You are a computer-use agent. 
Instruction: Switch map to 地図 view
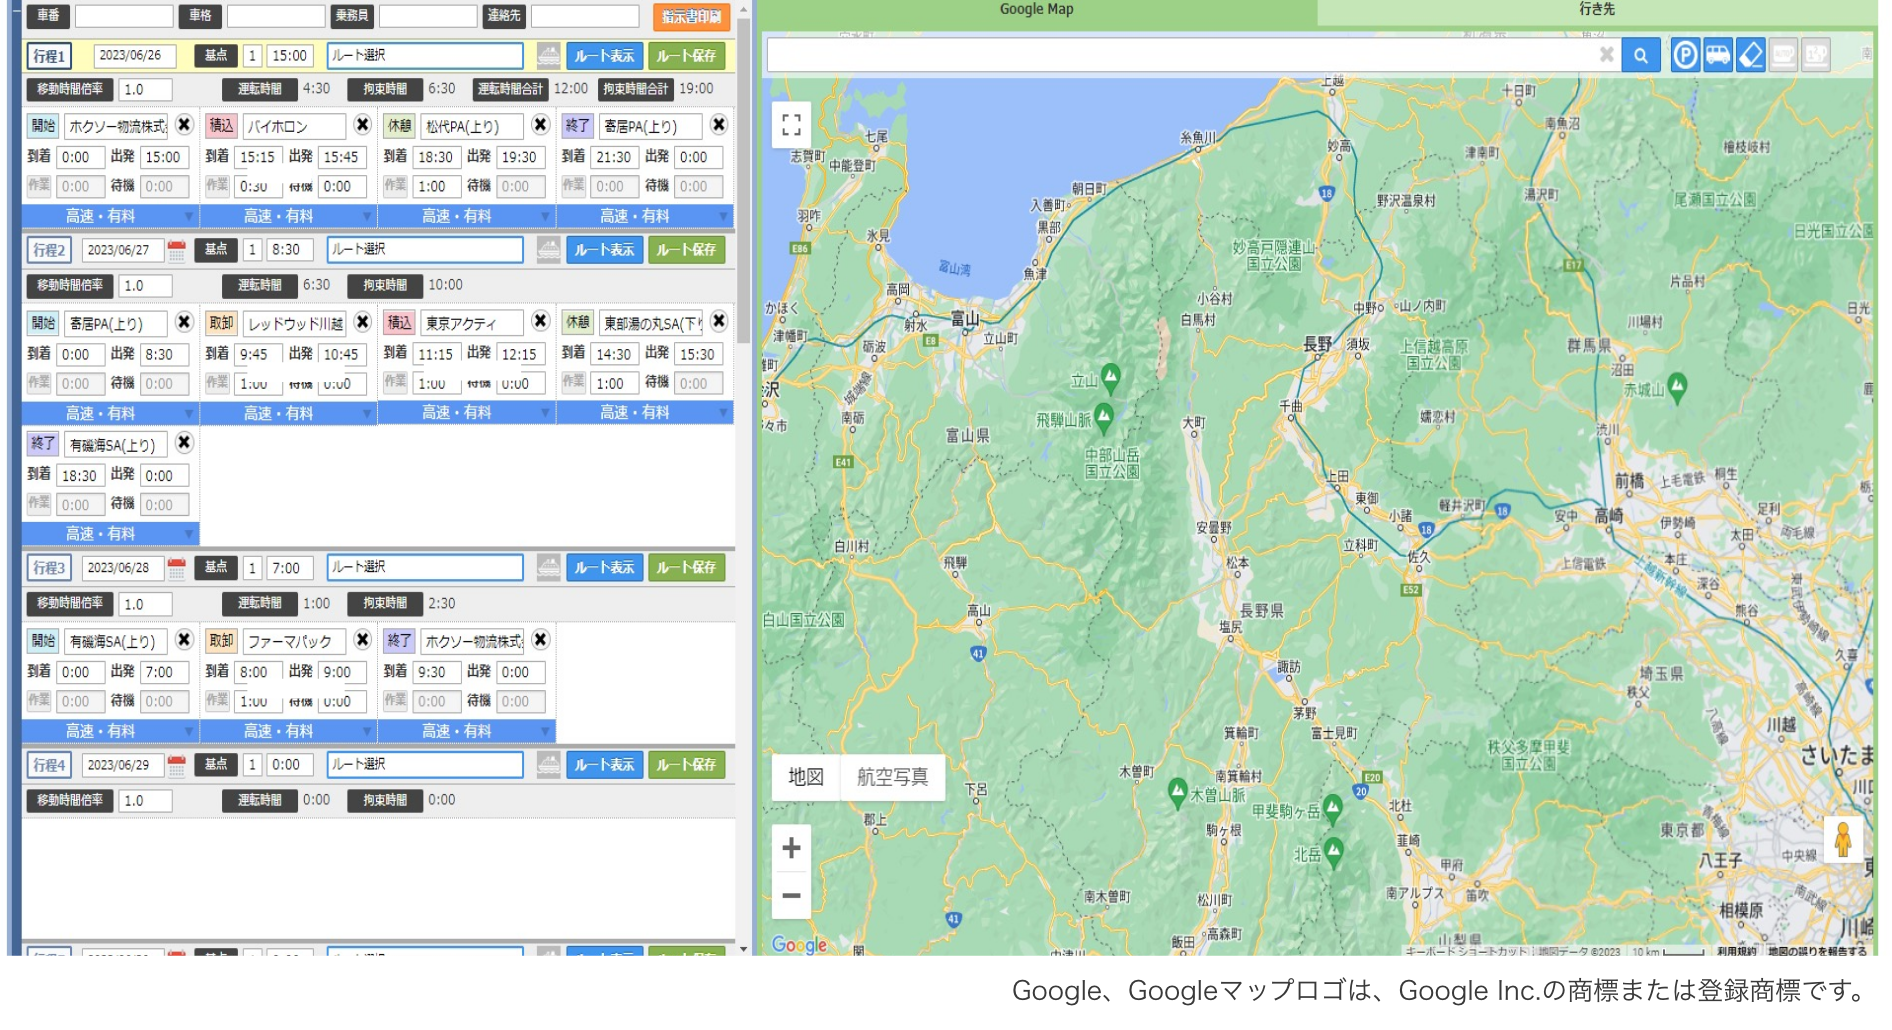(806, 777)
